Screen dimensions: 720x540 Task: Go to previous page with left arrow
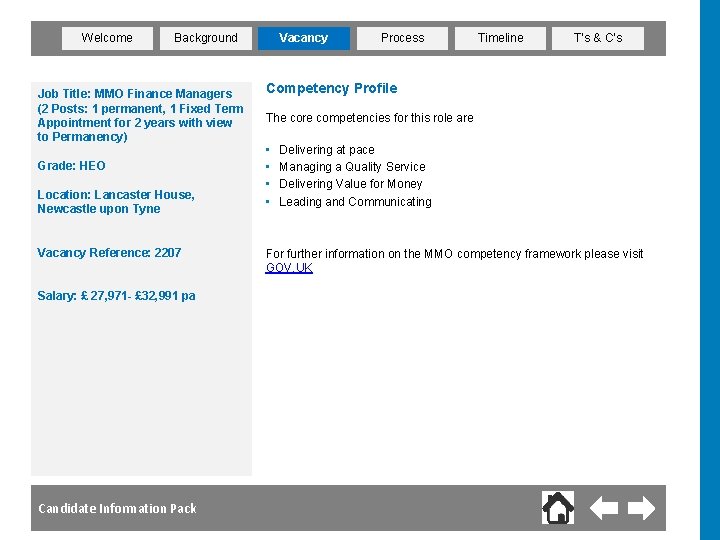pos(603,508)
